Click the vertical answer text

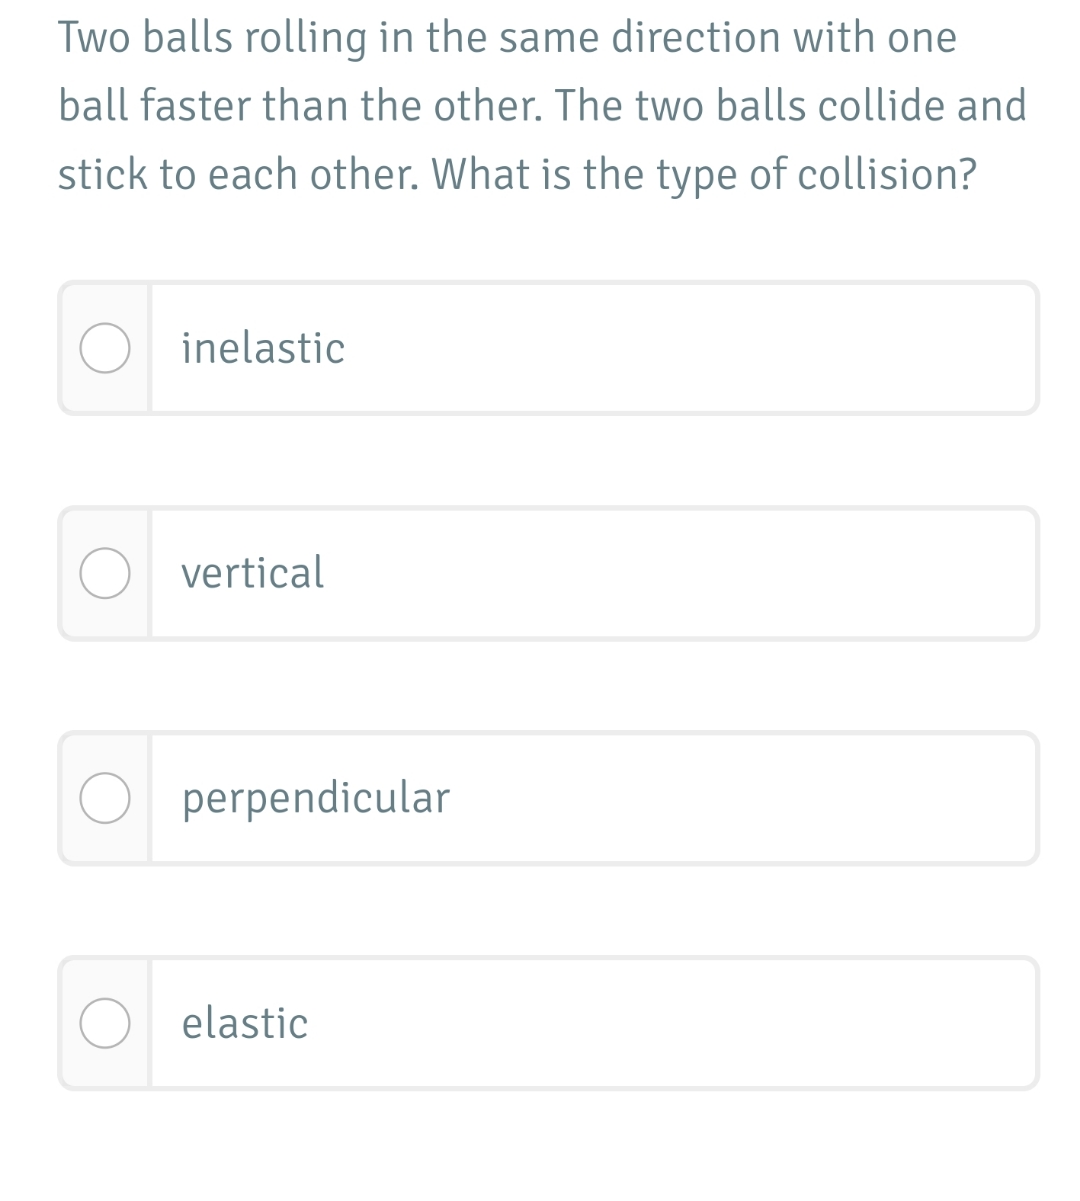[x=253, y=573]
